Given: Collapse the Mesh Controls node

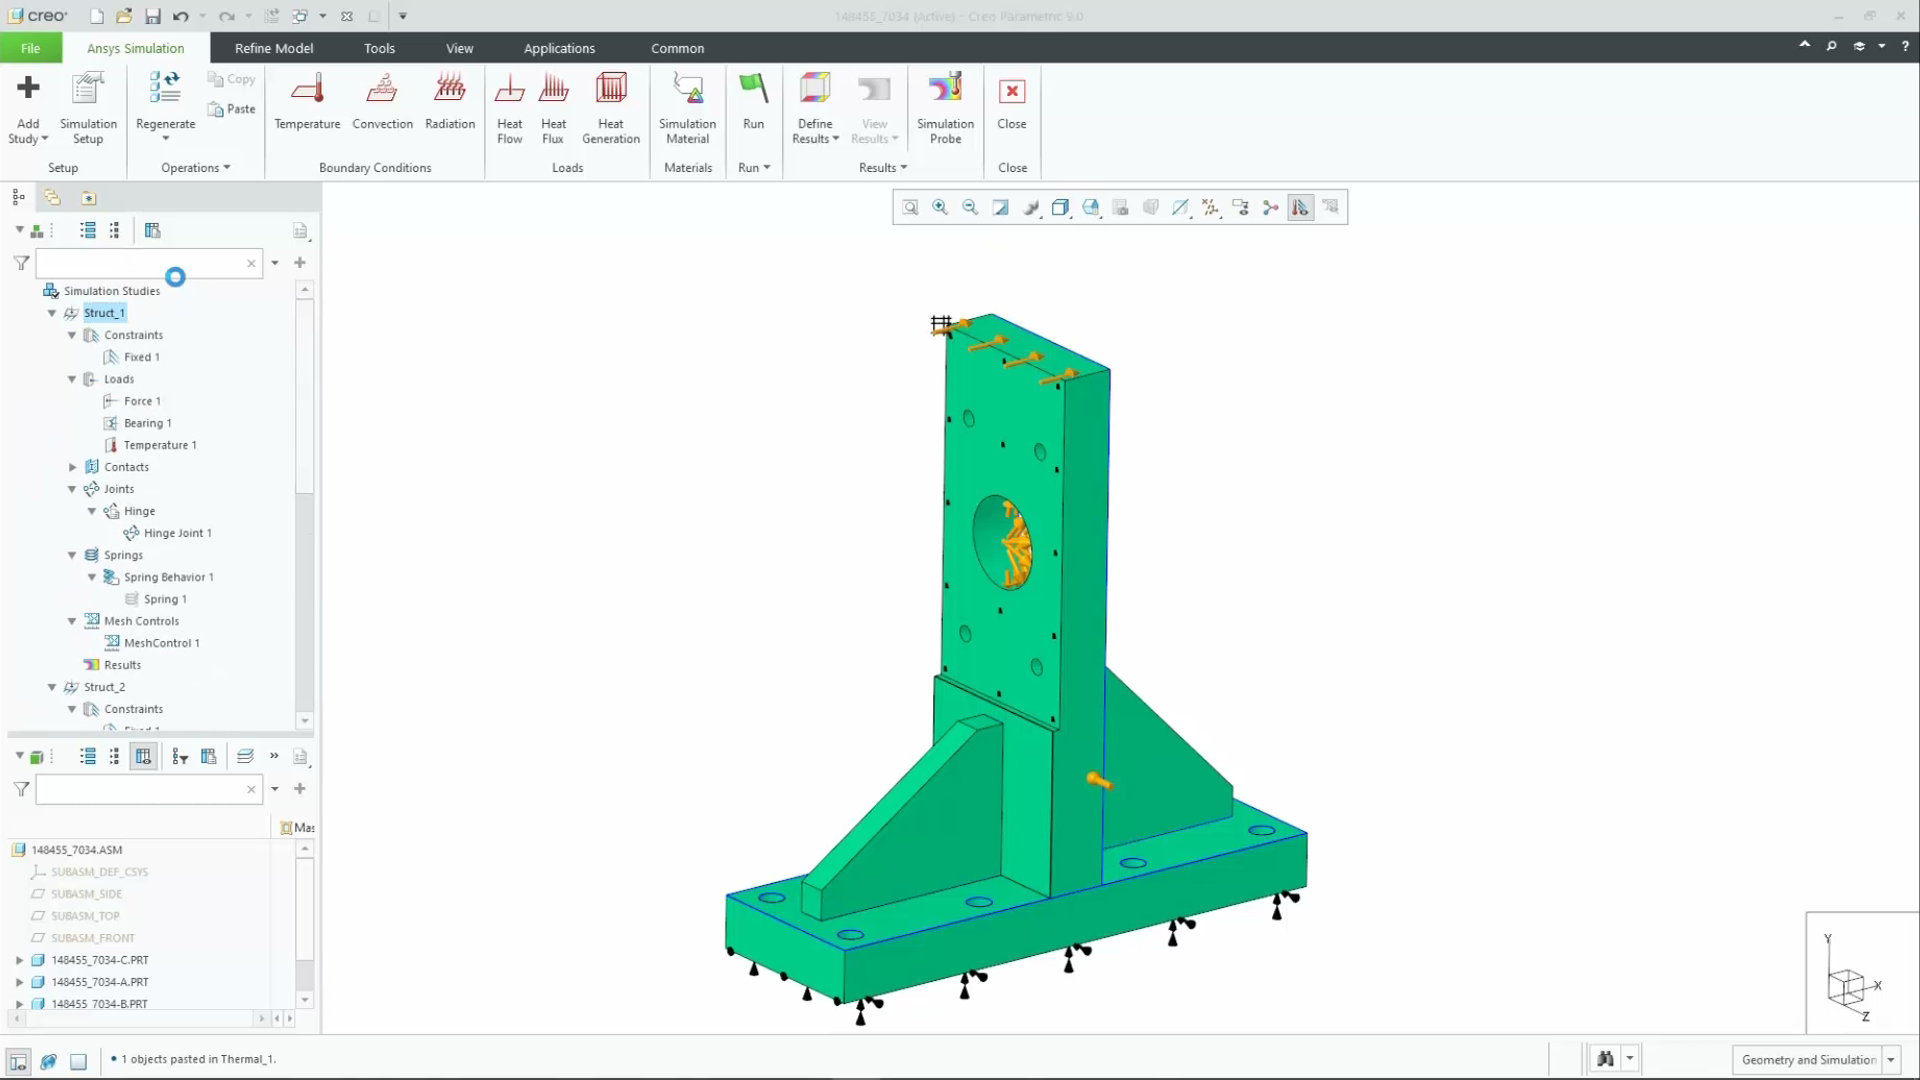Looking at the screenshot, I should coord(72,621).
